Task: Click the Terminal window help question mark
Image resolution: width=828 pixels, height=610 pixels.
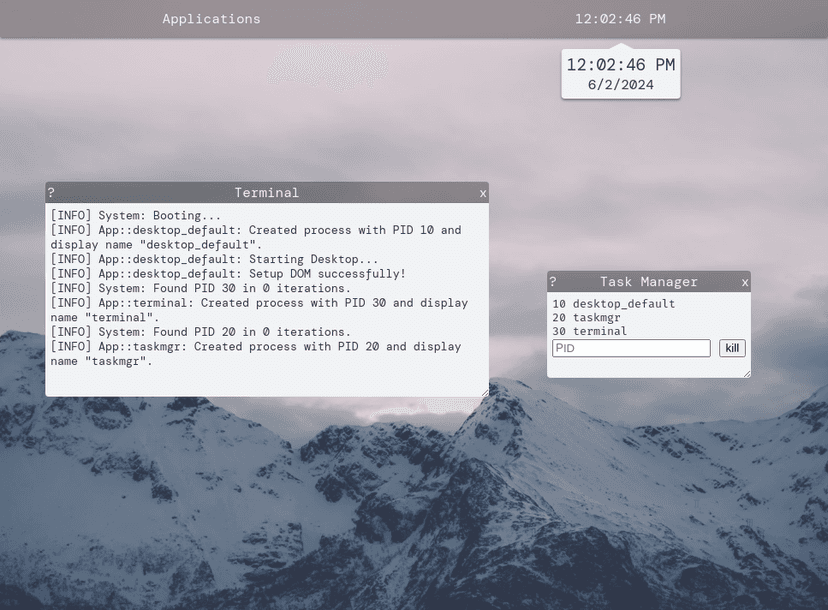Action: point(51,193)
